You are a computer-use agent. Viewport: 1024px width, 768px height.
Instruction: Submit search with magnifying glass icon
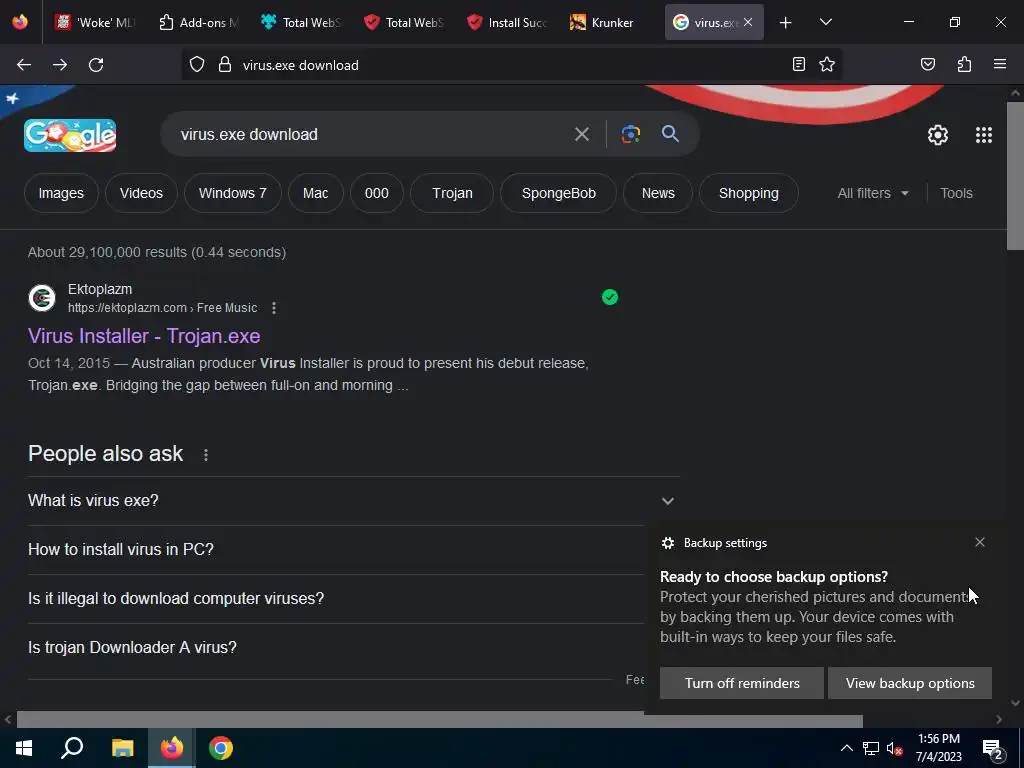click(x=671, y=134)
